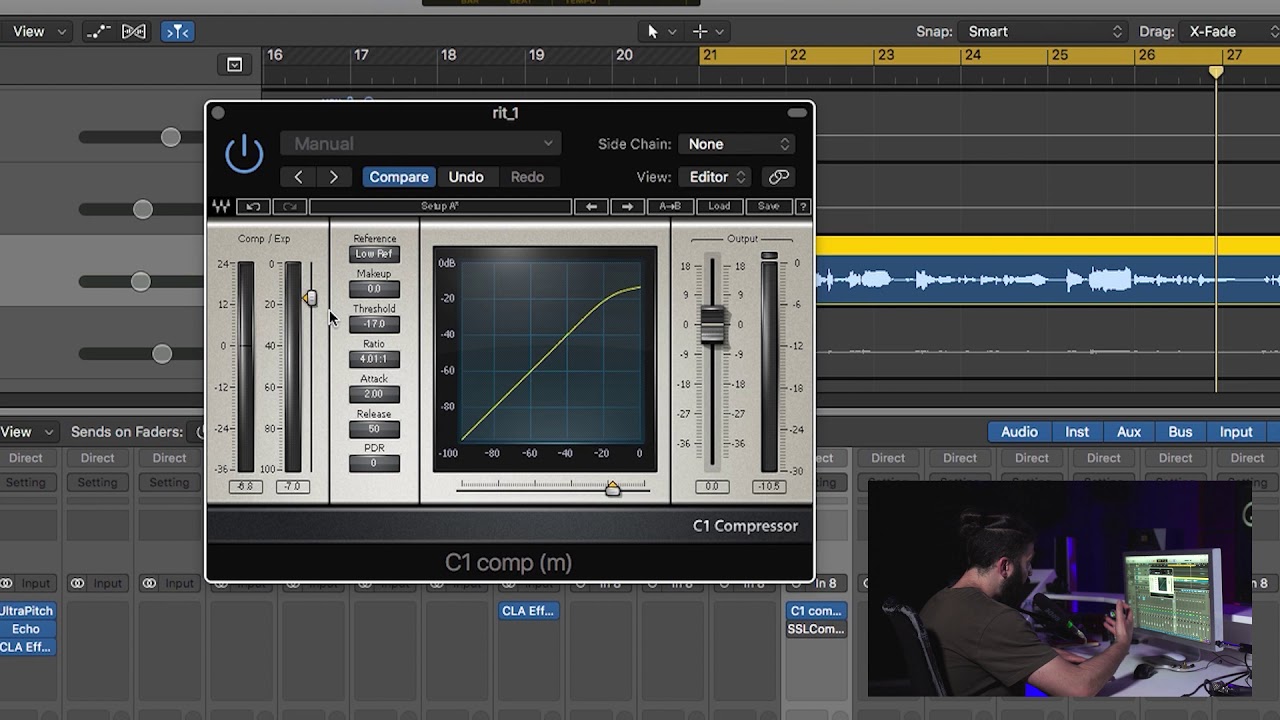Click the Undo button in plugin header
Image resolution: width=1280 pixels, height=720 pixels.
pyautogui.click(x=466, y=177)
